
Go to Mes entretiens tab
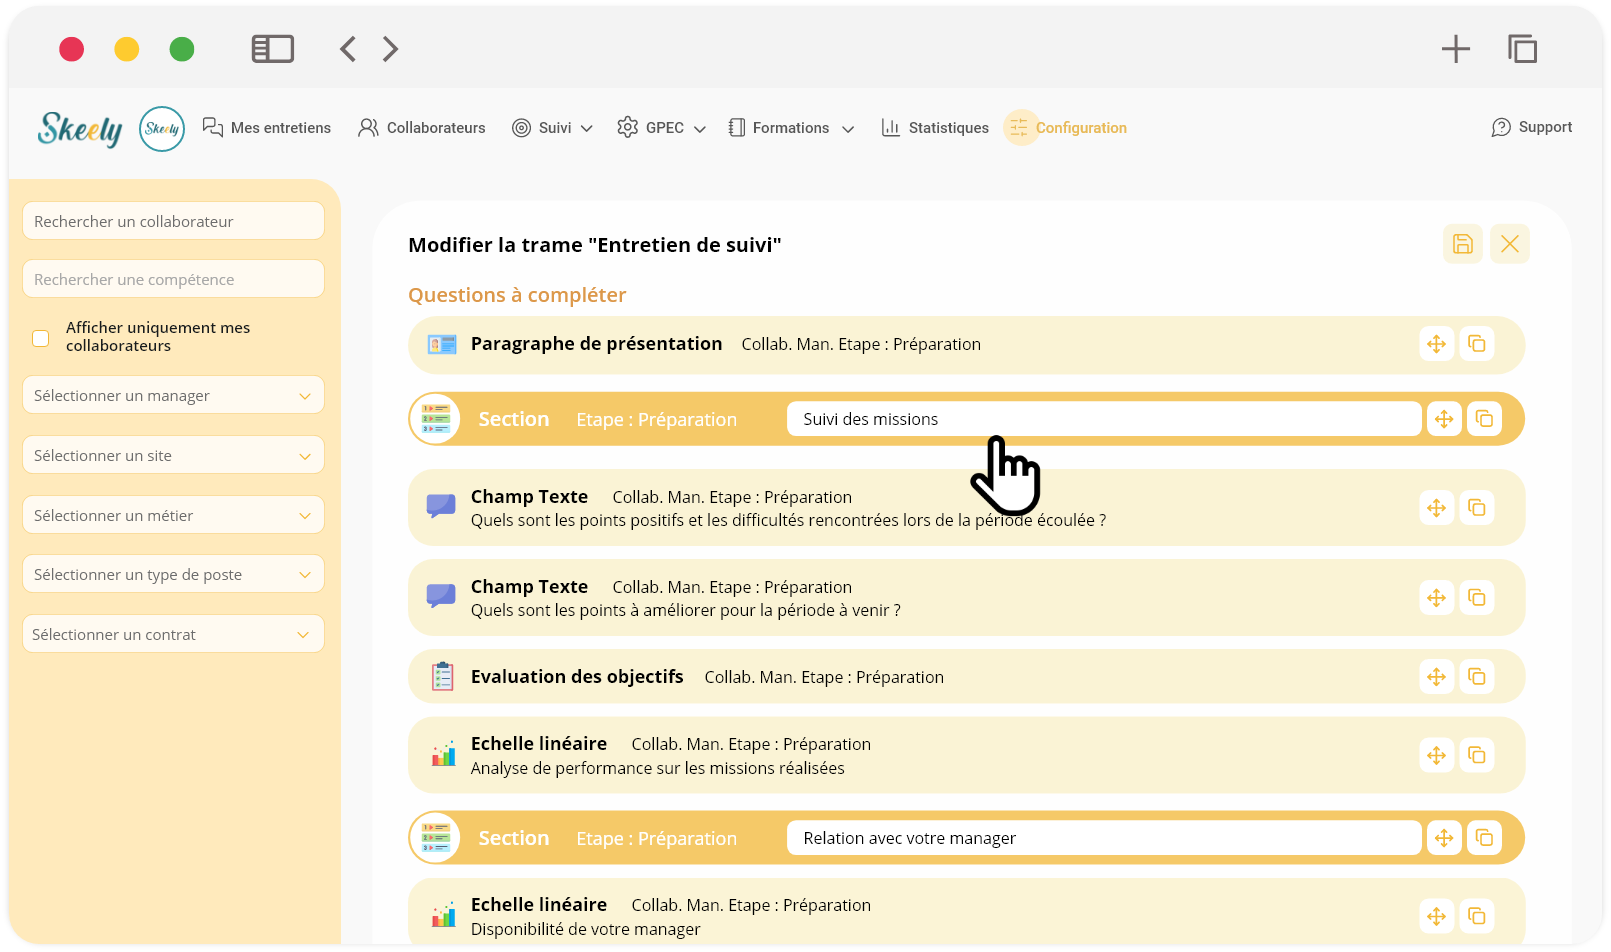tap(267, 128)
